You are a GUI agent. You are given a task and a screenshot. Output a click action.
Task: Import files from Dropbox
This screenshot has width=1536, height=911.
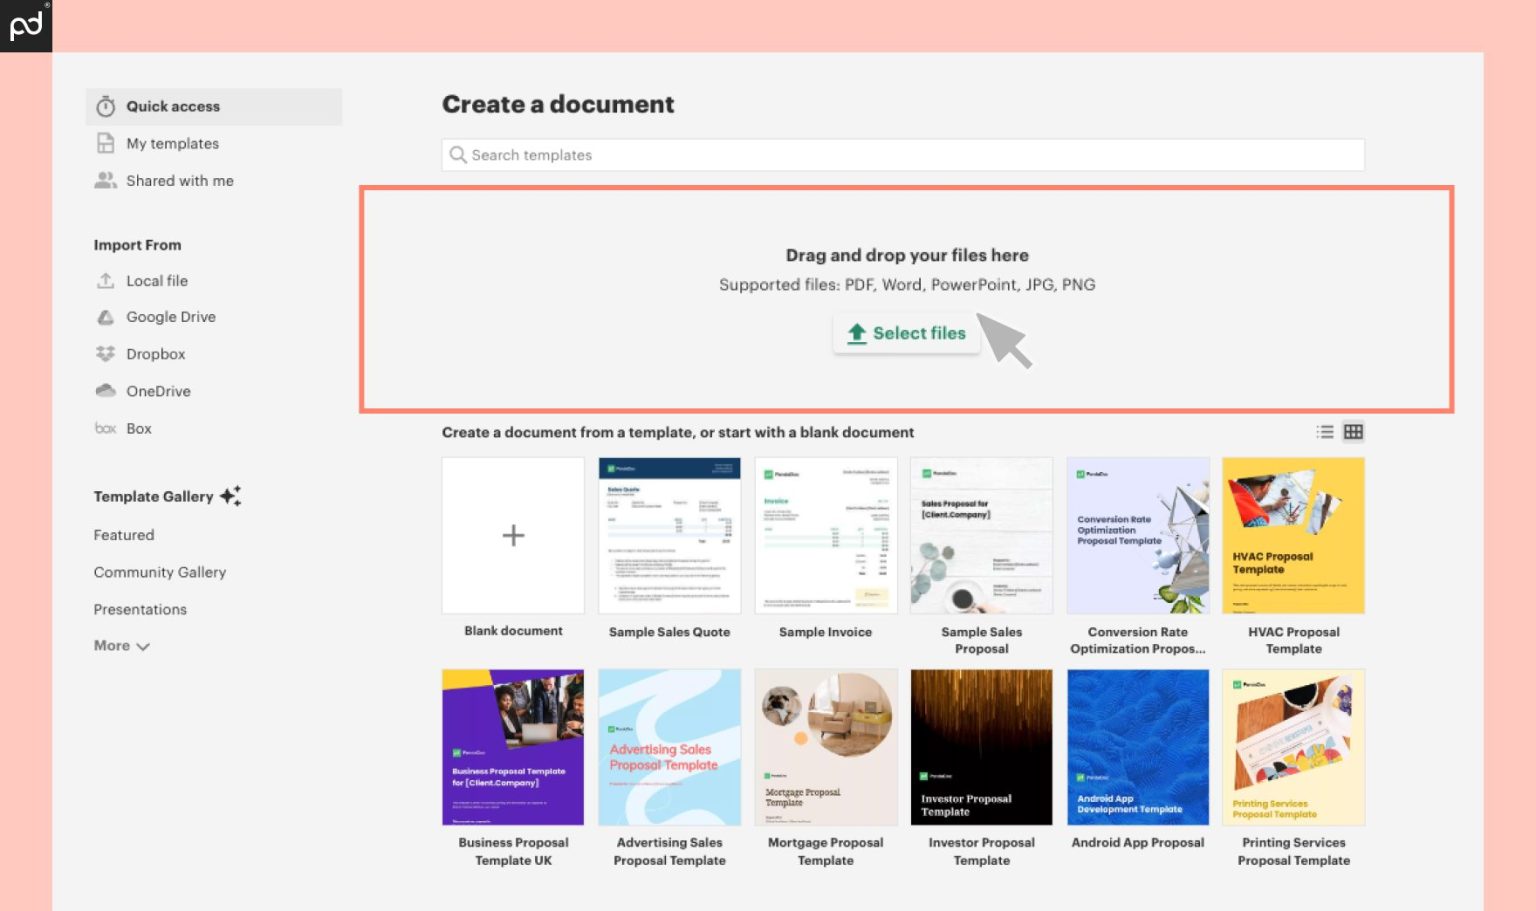pos(155,354)
